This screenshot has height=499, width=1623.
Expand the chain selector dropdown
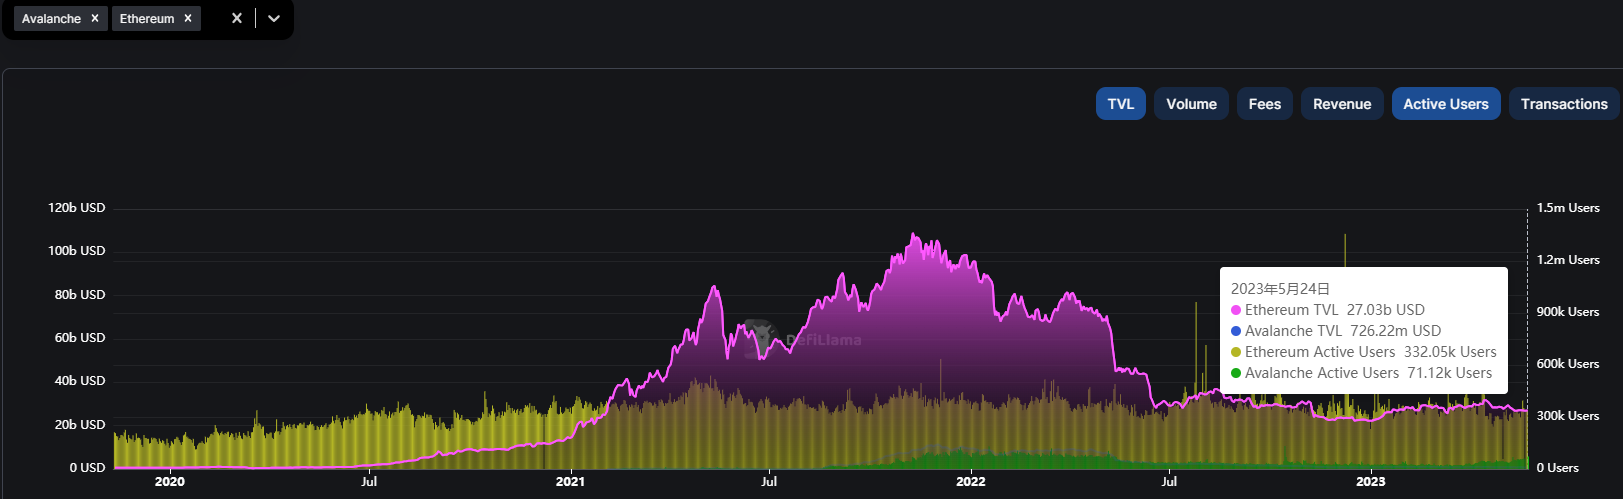tap(274, 18)
